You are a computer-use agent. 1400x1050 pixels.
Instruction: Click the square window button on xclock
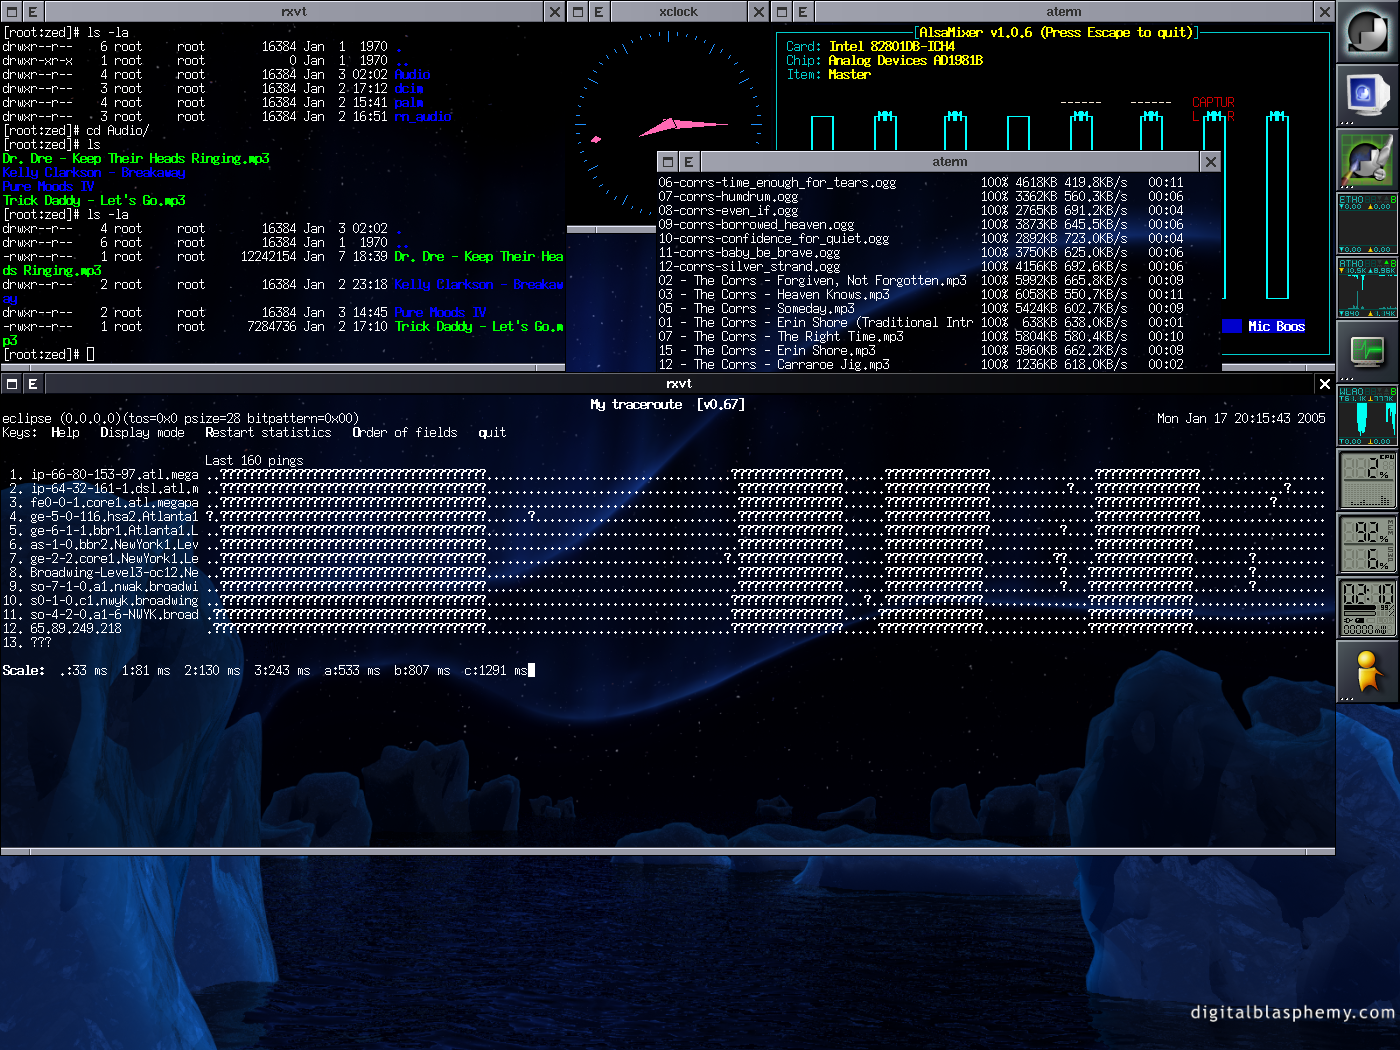578,12
